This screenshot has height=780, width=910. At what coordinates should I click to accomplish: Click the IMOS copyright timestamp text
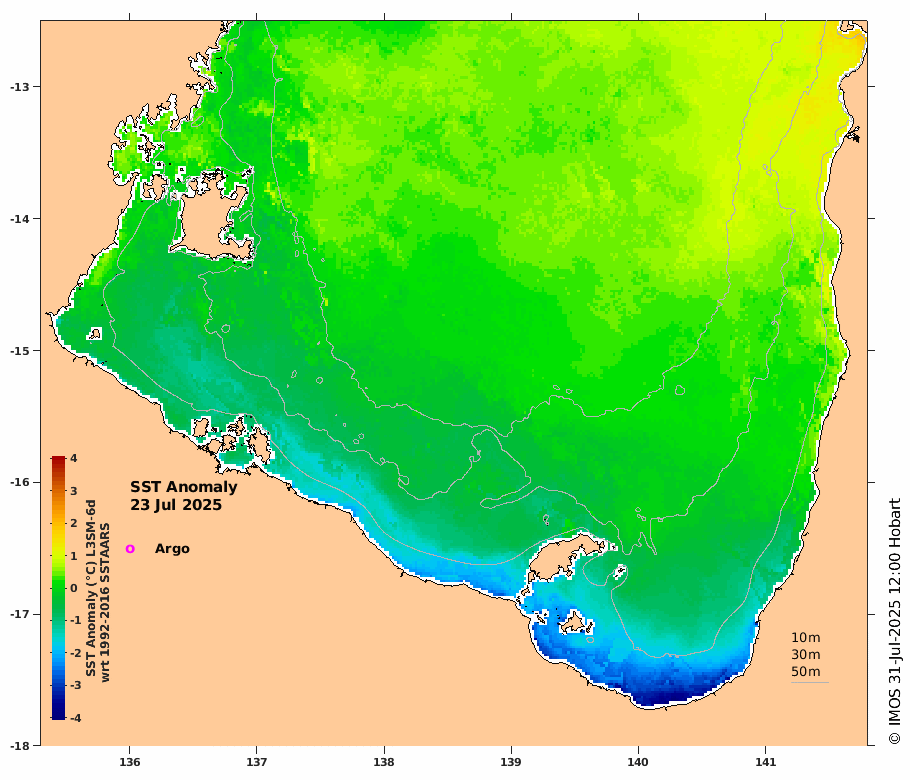895,621
